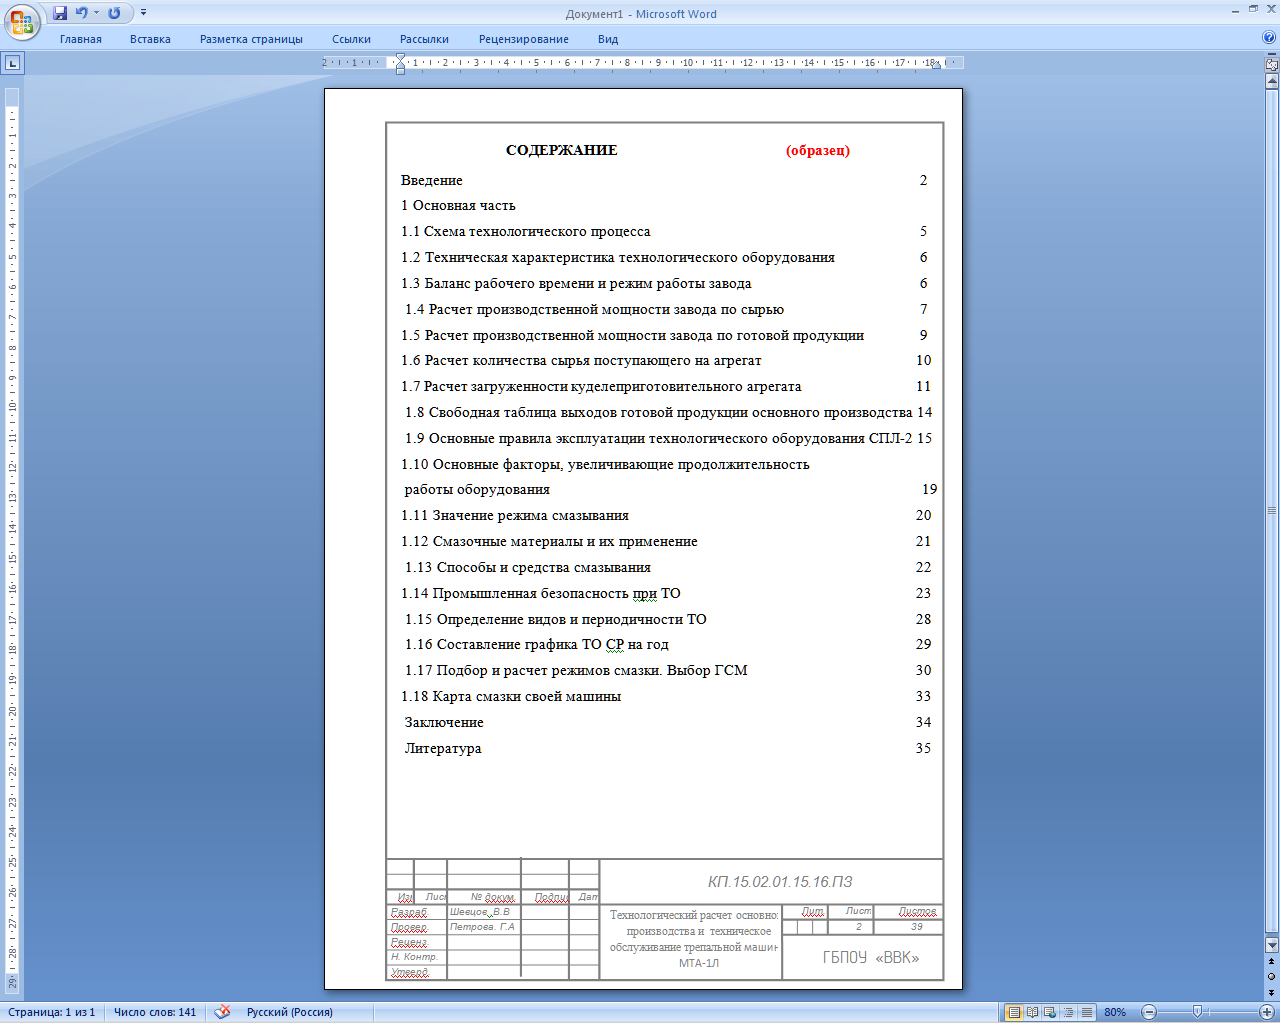
Task: Click the proofing errors spell-check icon
Action: 222,1012
